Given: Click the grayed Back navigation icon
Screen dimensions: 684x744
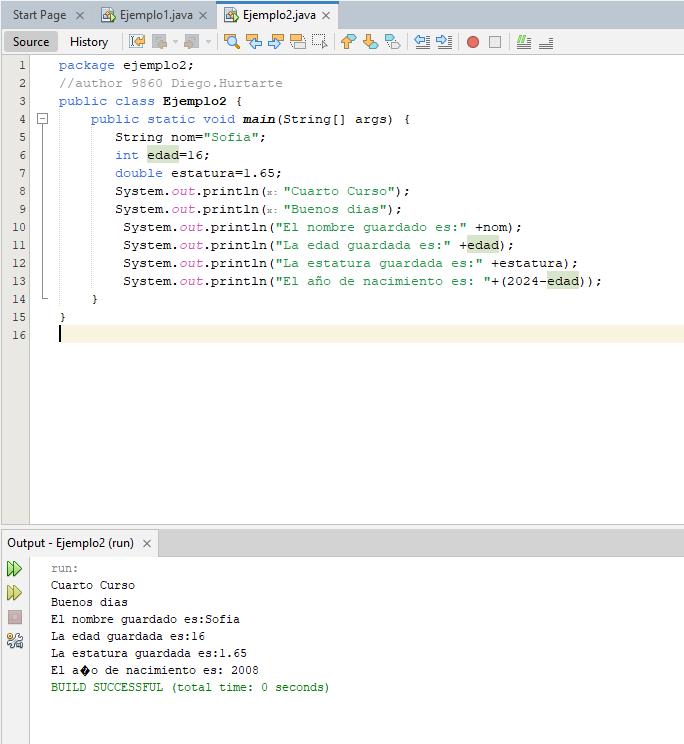Looking at the screenshot, I should 160,42.
